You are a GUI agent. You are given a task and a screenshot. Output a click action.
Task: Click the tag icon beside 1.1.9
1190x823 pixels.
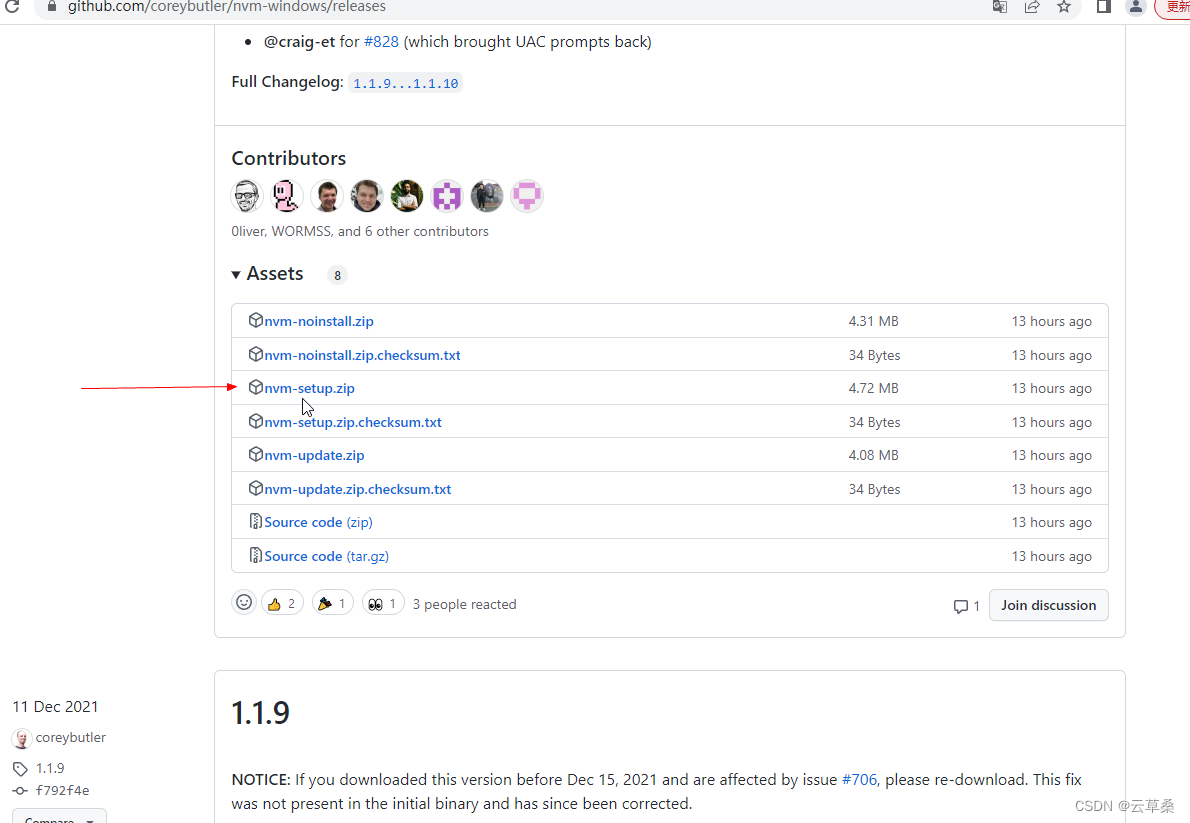click(20, 769)
